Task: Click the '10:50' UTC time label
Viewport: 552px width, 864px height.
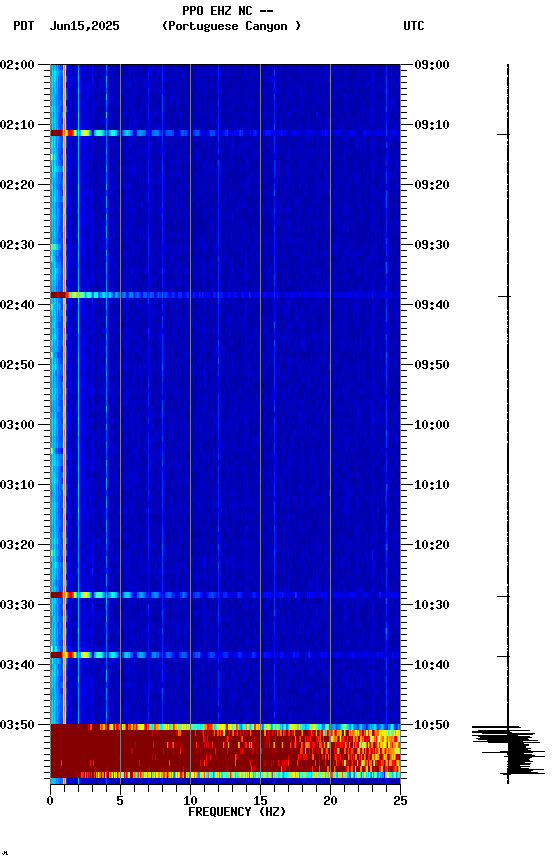Action: (x=432, y=725)
